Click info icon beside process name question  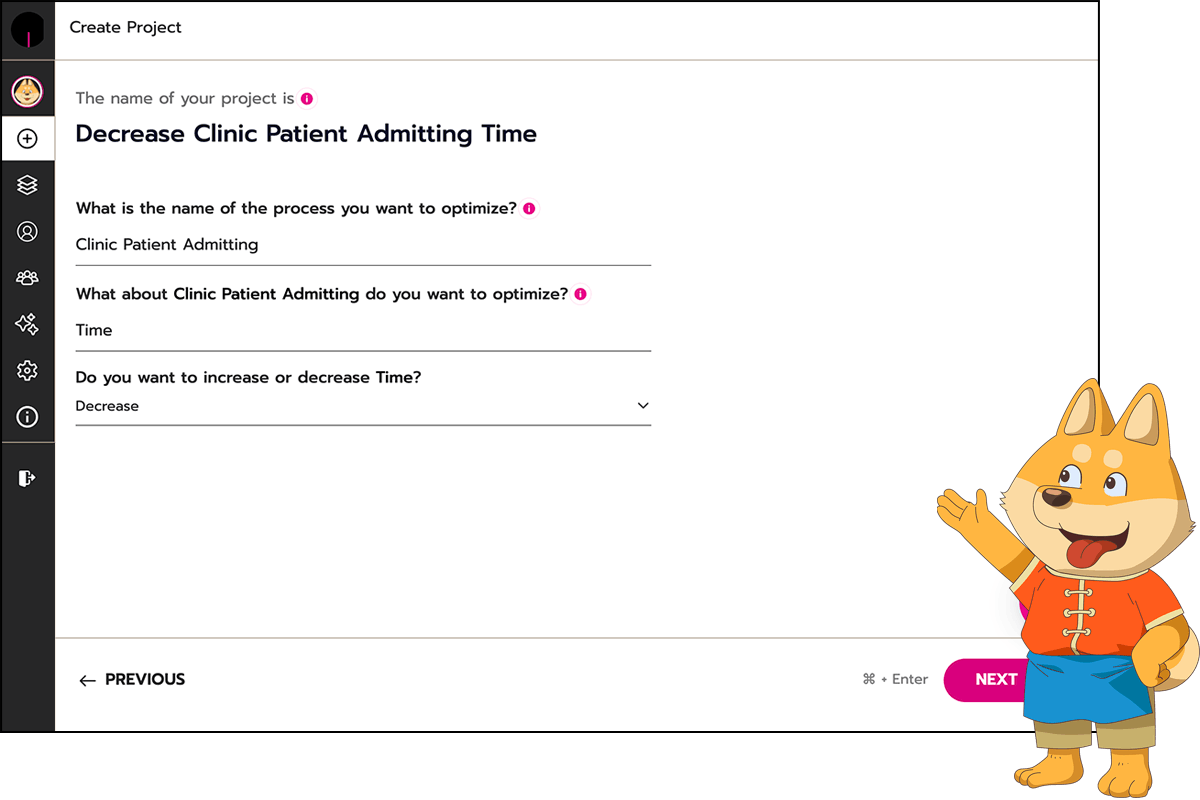(529, 208)
